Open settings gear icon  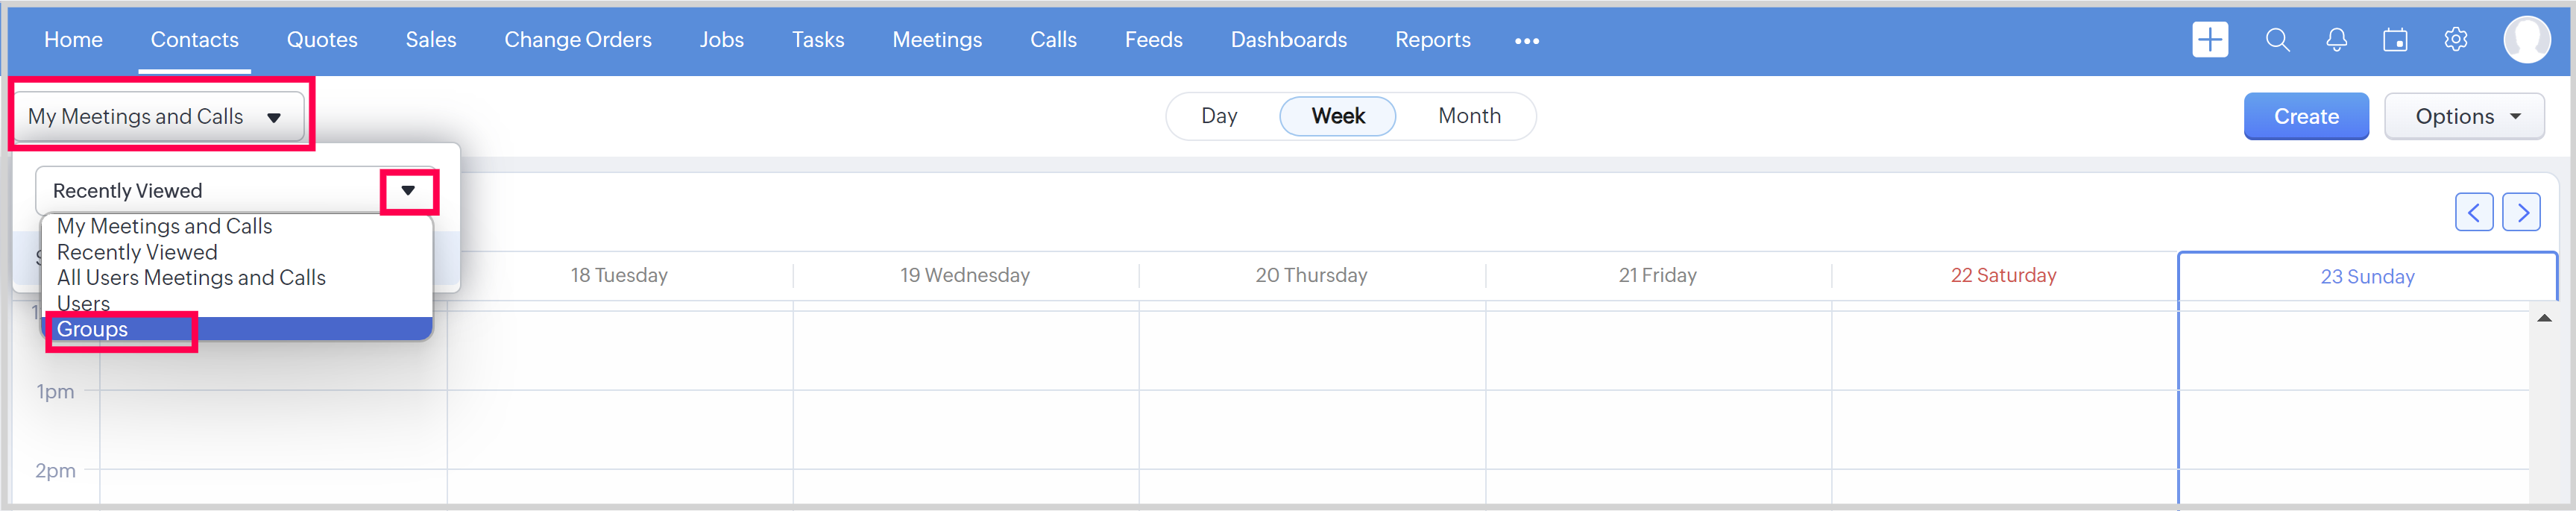point(2455,40)
